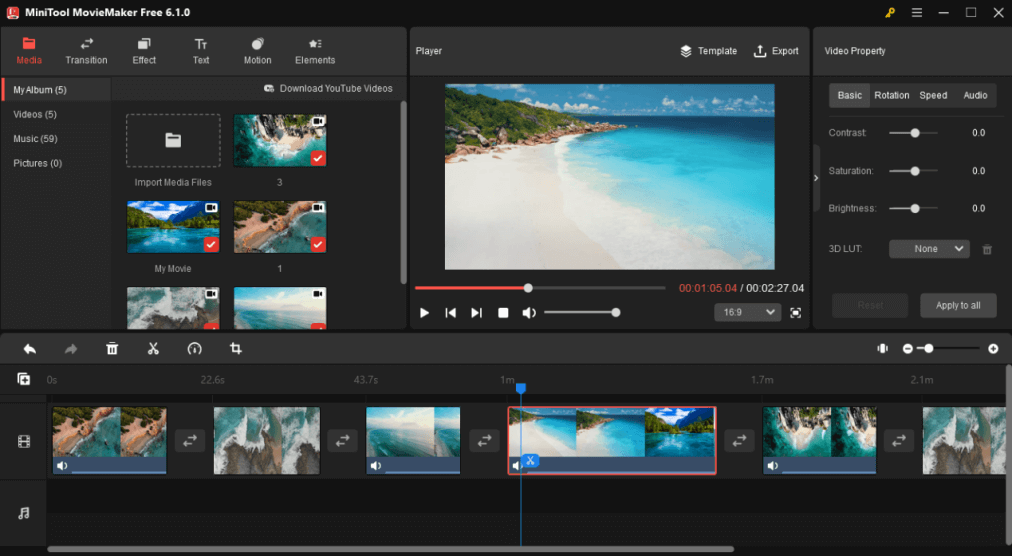Image resolution: width=1012 pixels, height=556 pixels.
Task: Adjust the Saturation slider handle
Action: (915, 171)
